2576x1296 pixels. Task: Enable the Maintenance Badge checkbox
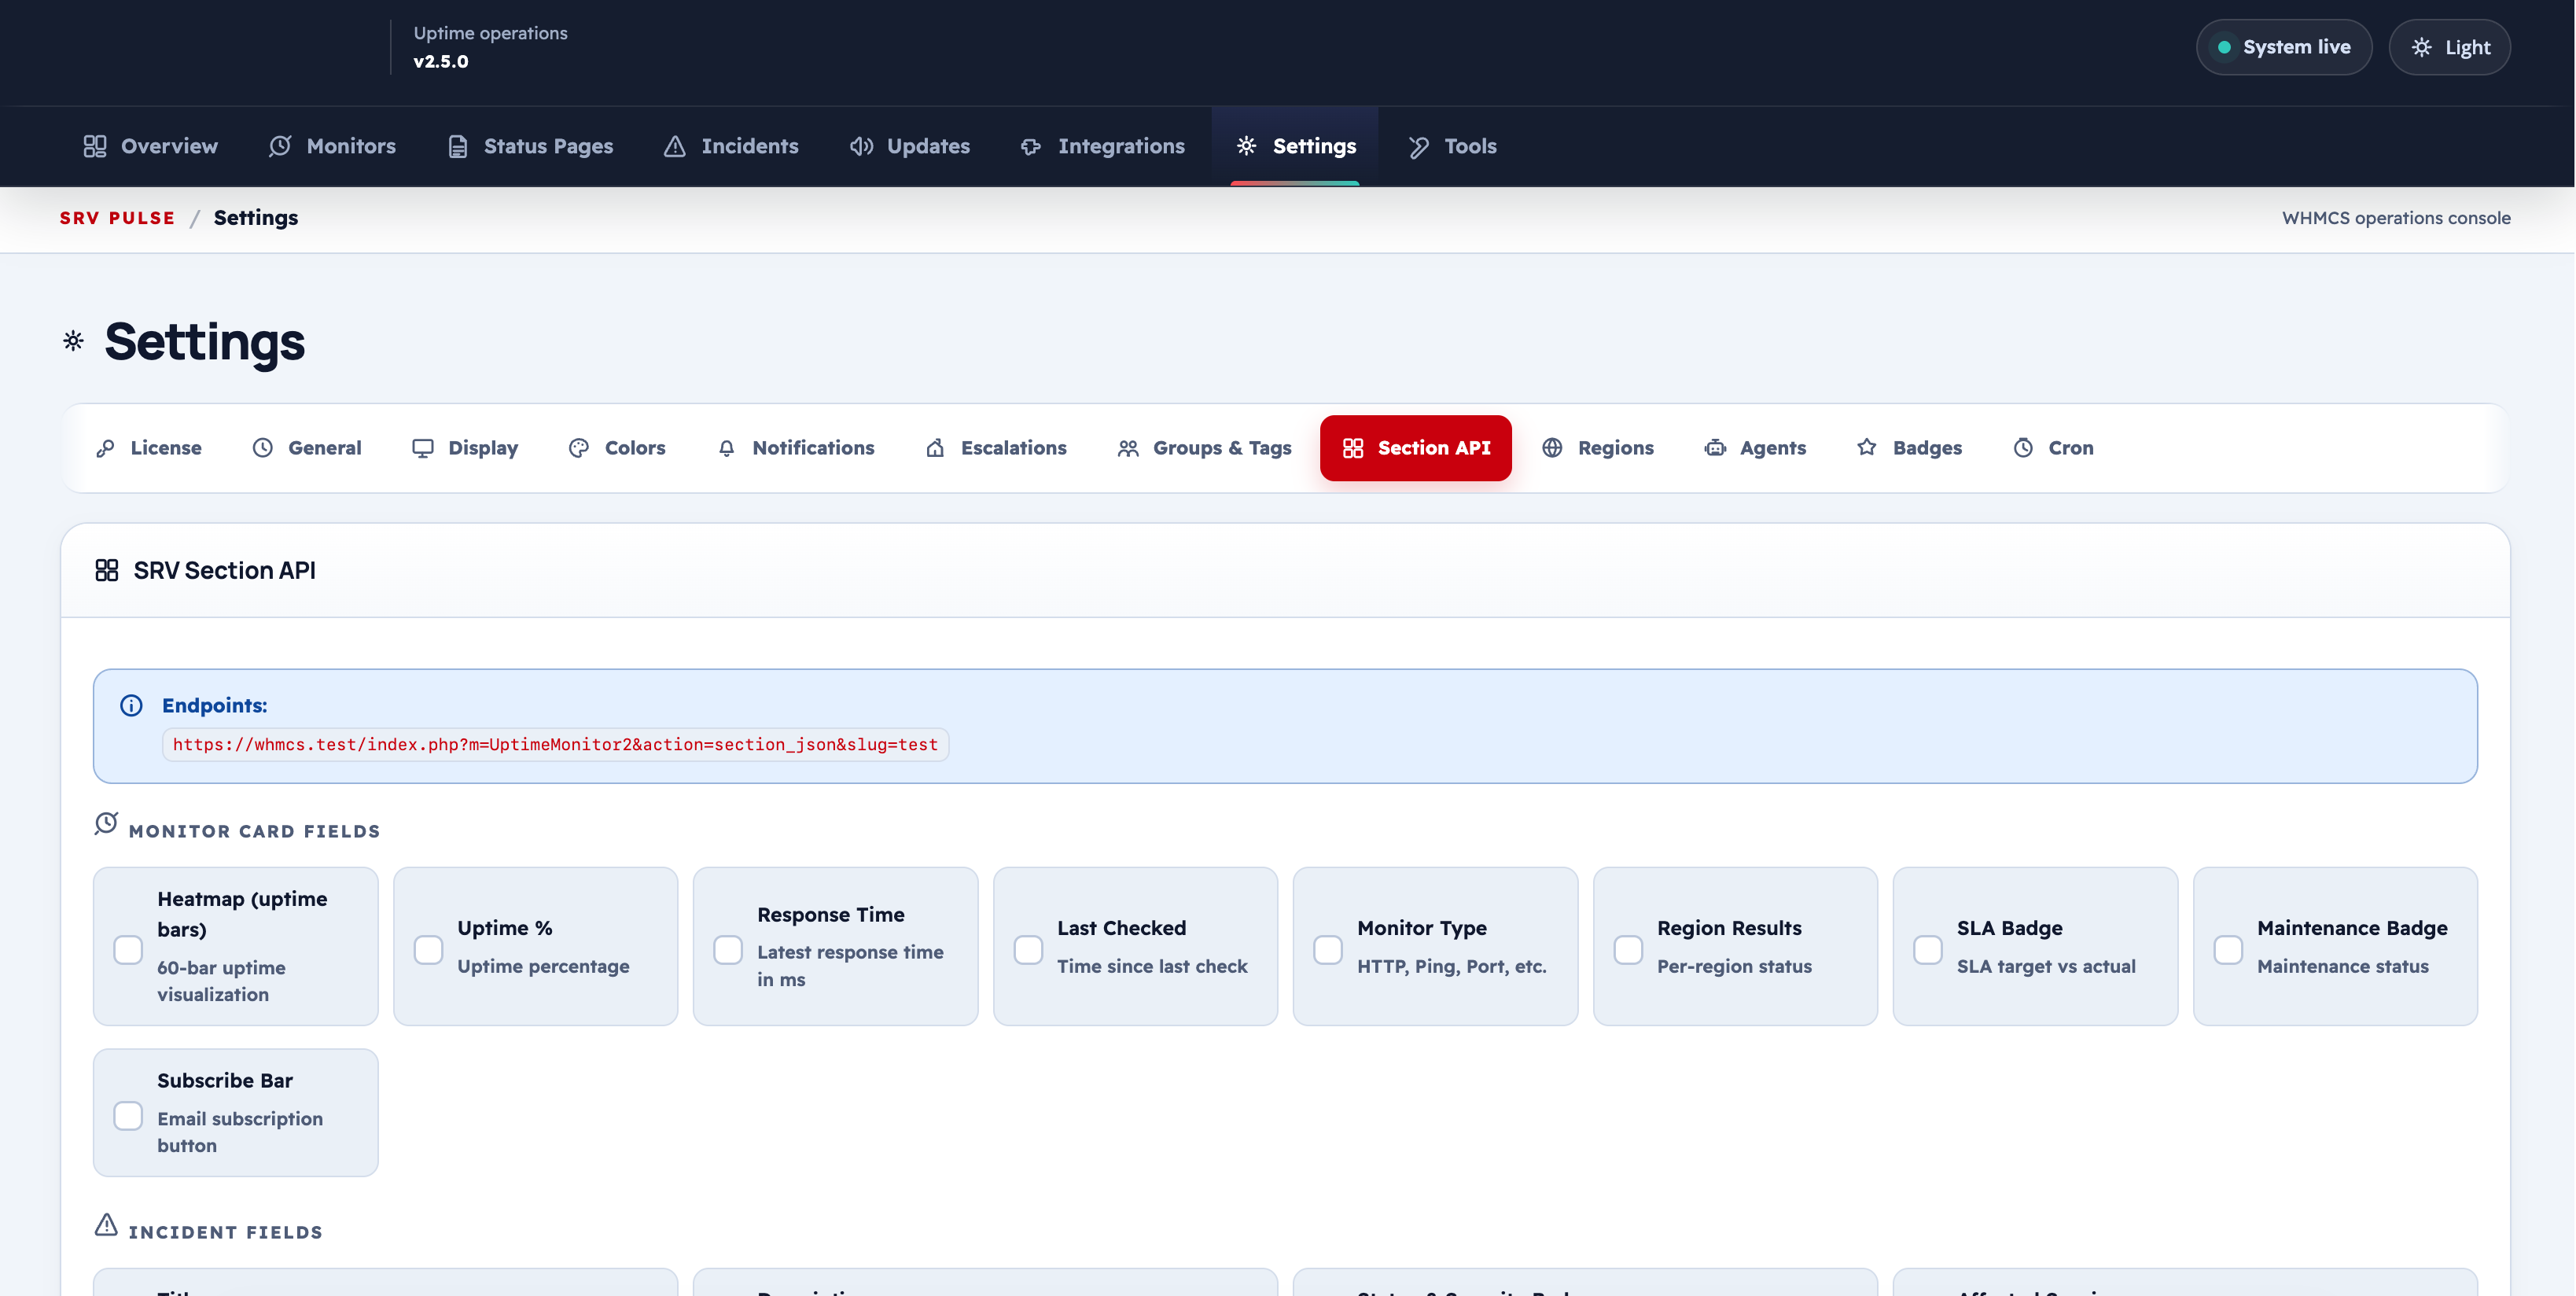pyautogui.click(x=2228, y=949)
